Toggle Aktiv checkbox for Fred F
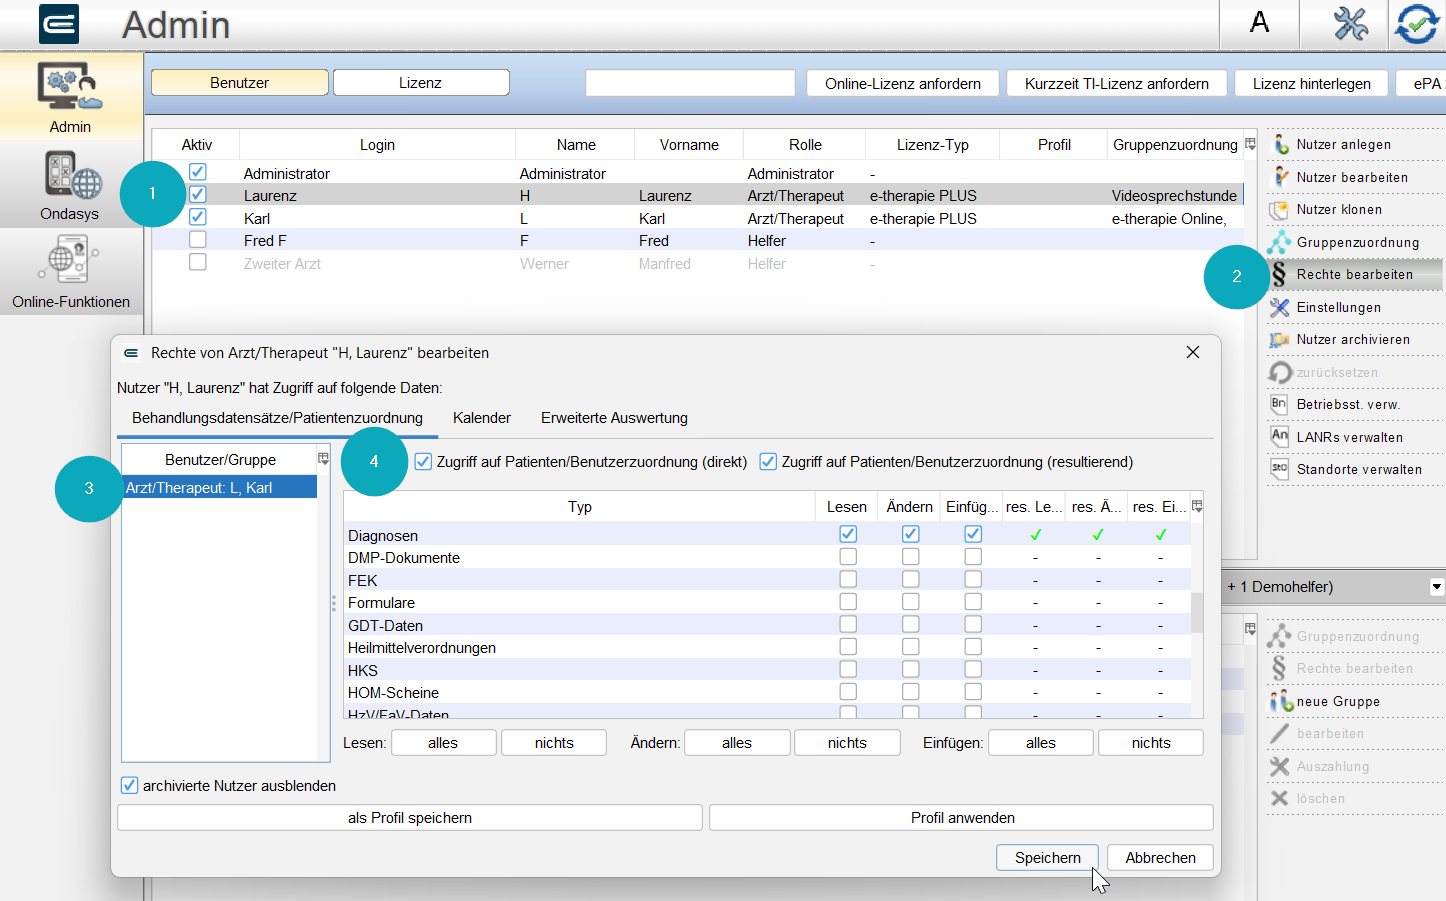Image resolution: width=1446 pixels, height=901 pixels. 198,240
